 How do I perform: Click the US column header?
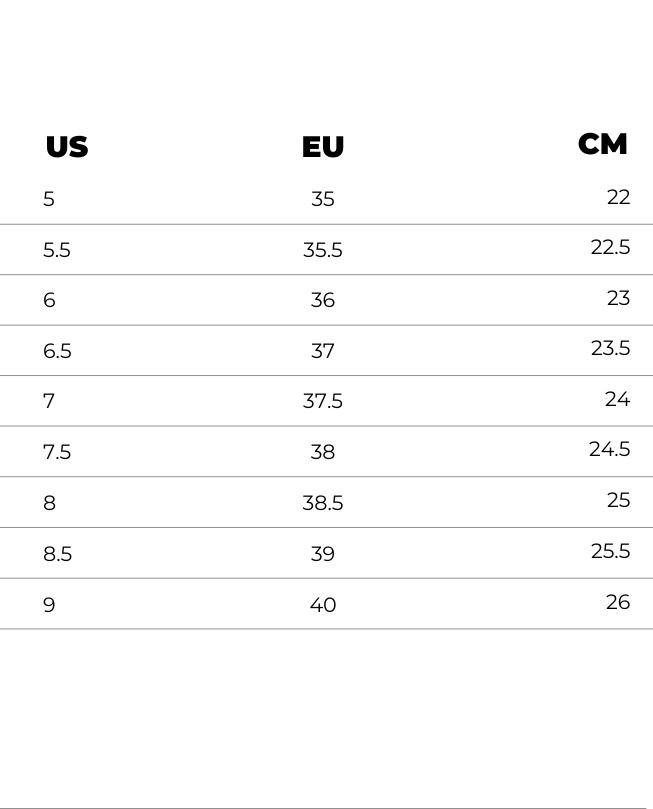point(67,147)
